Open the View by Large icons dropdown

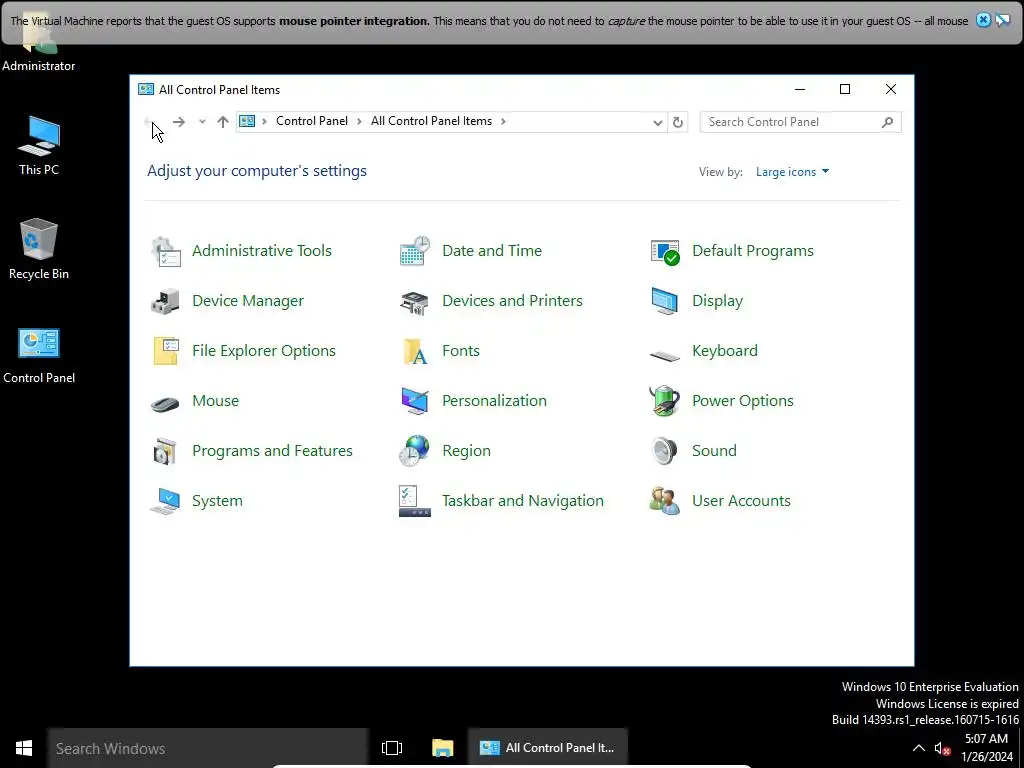[792, 172]
